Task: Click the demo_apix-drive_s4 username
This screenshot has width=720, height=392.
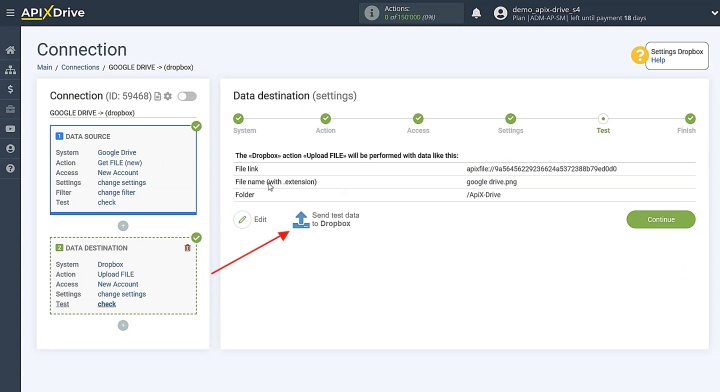Action: pyautogui.click(x=546, y=9)
